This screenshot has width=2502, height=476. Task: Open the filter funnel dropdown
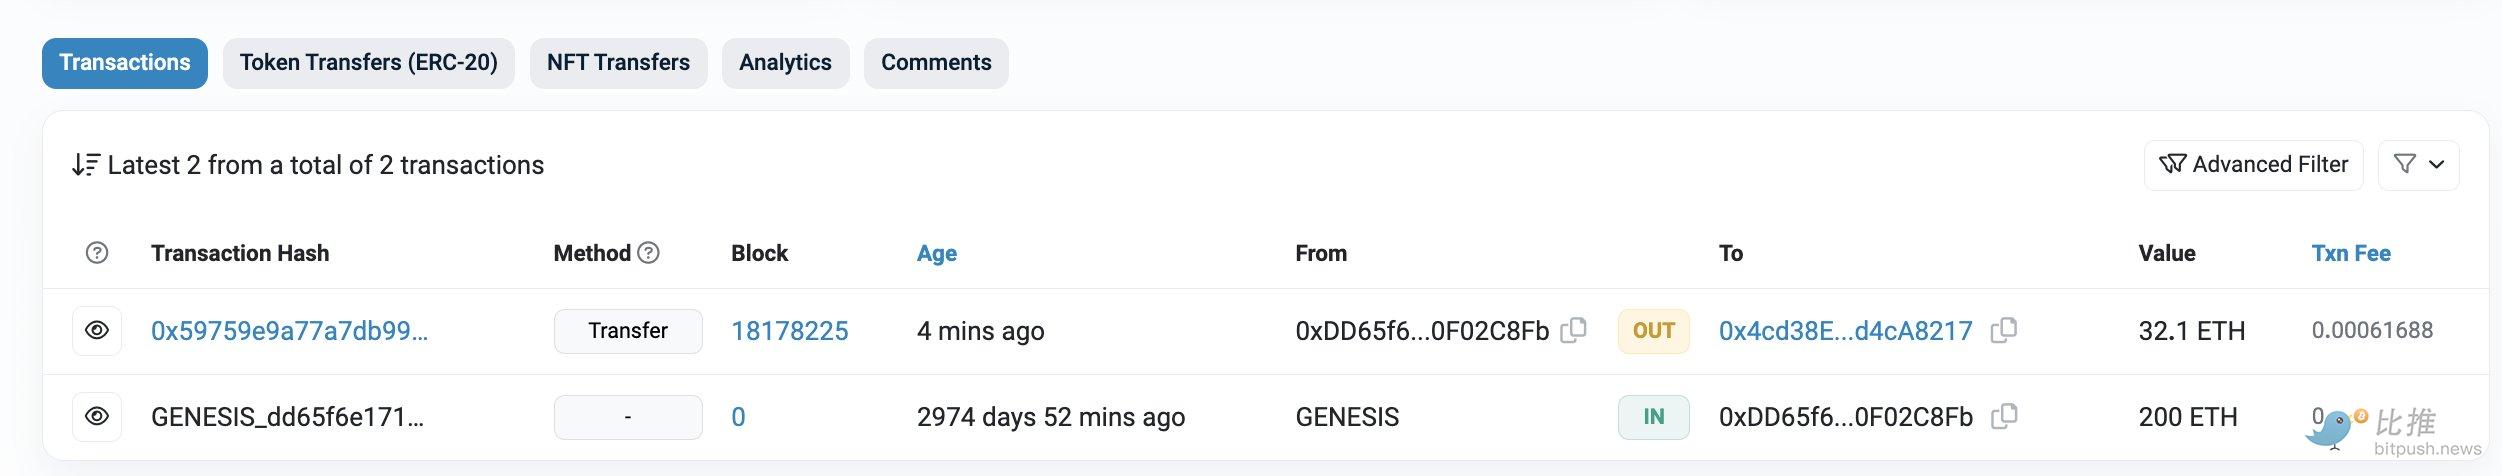(x=2418, y=165)
